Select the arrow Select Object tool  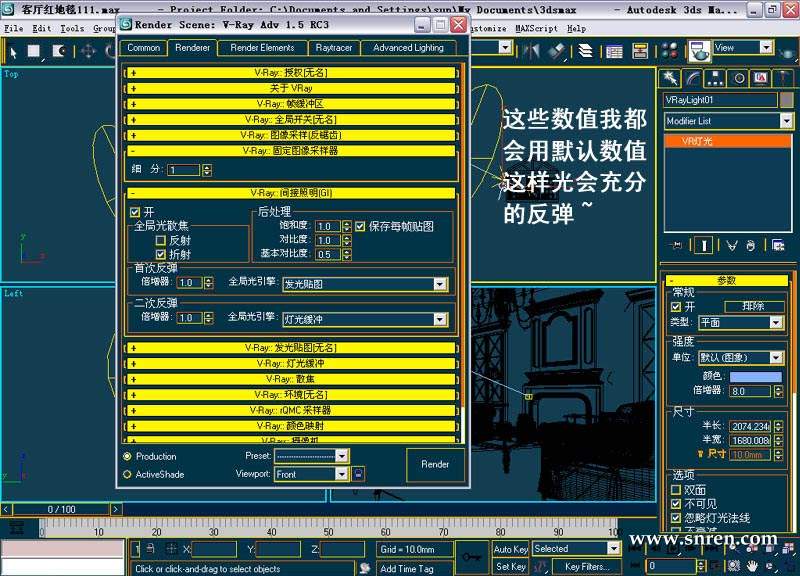(13, 52)
